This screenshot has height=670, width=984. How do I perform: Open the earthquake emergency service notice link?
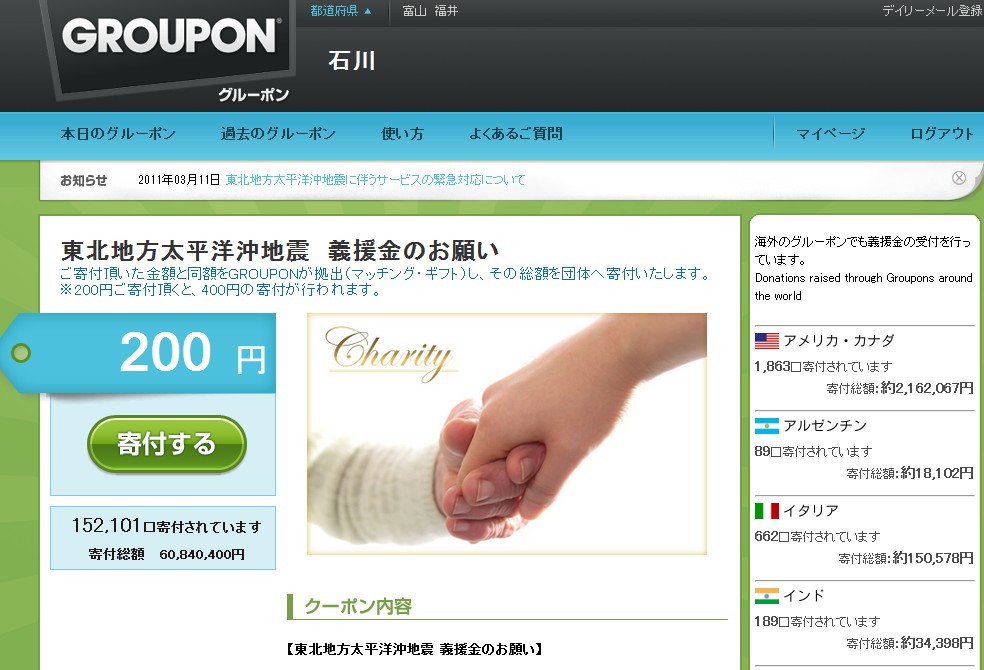375,180
